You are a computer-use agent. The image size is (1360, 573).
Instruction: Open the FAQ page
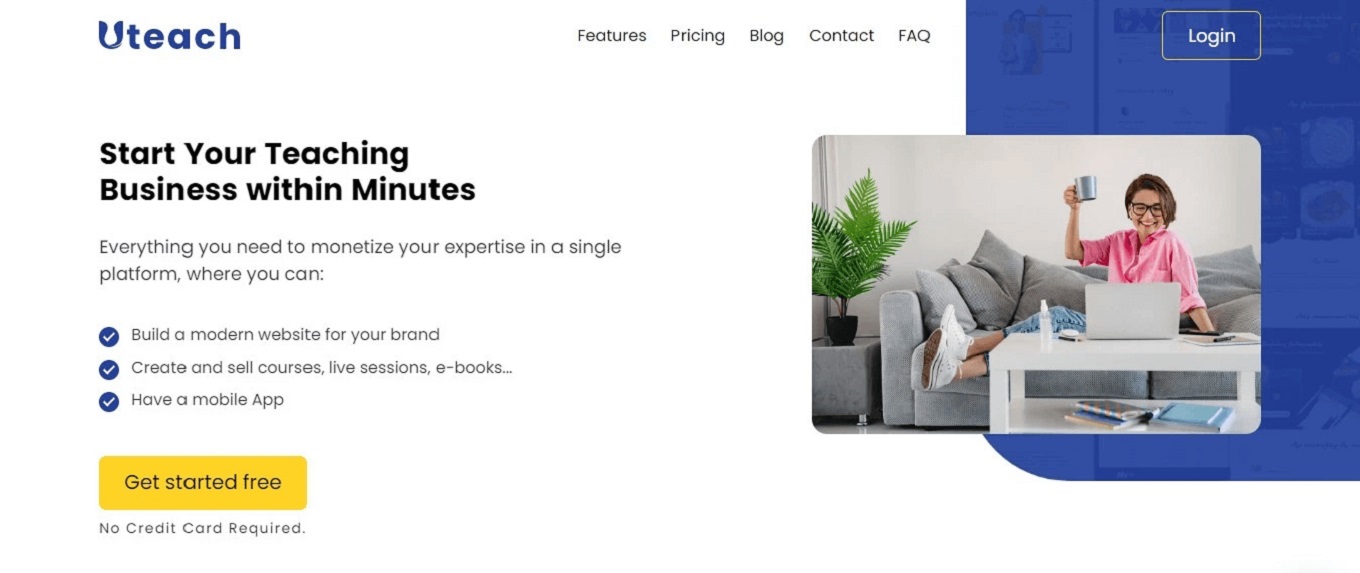coord(914,36)
